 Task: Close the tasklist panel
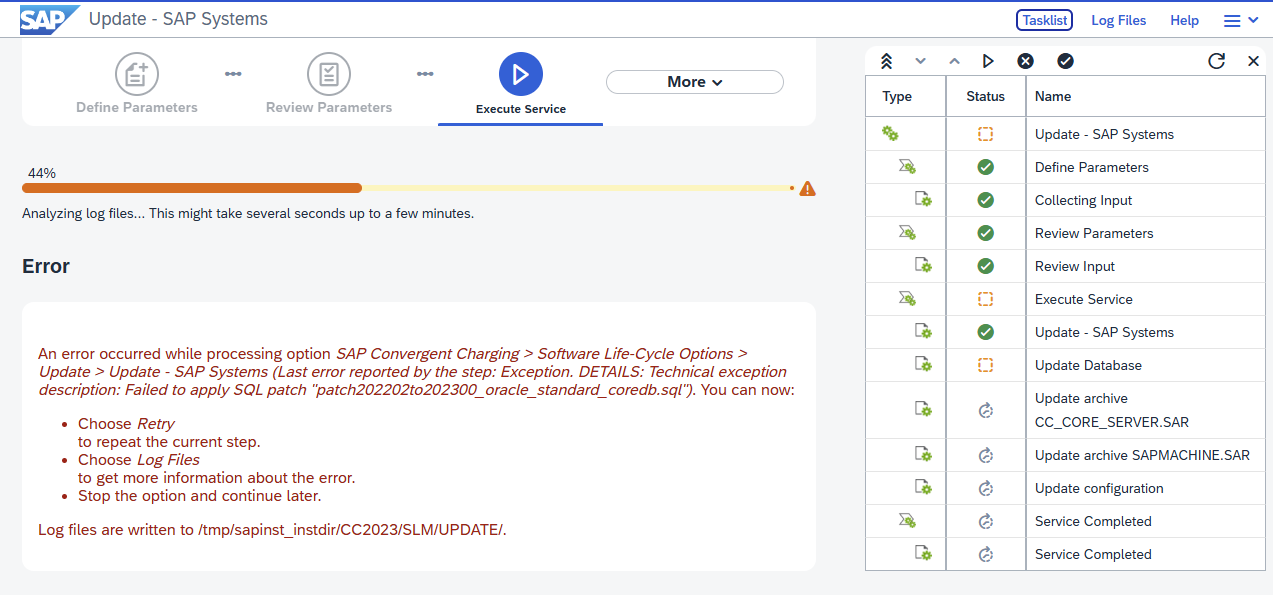(1253, 61)
